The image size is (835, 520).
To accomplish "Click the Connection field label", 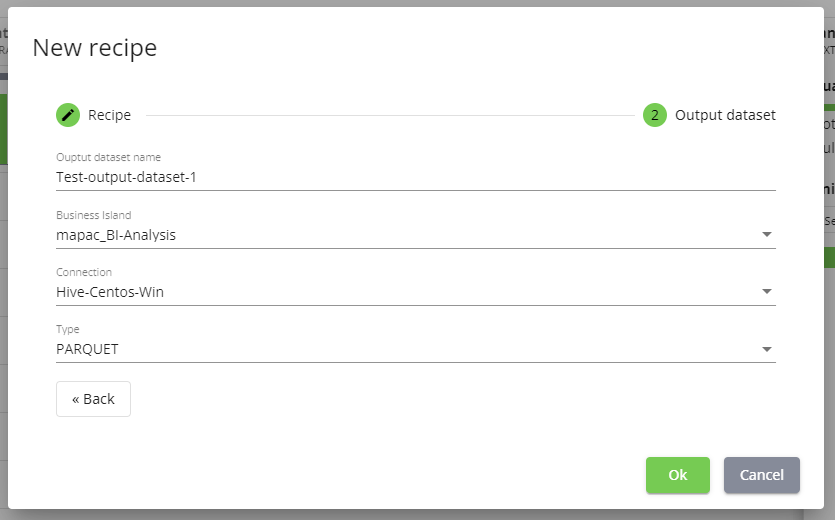I will pos(84,272).
